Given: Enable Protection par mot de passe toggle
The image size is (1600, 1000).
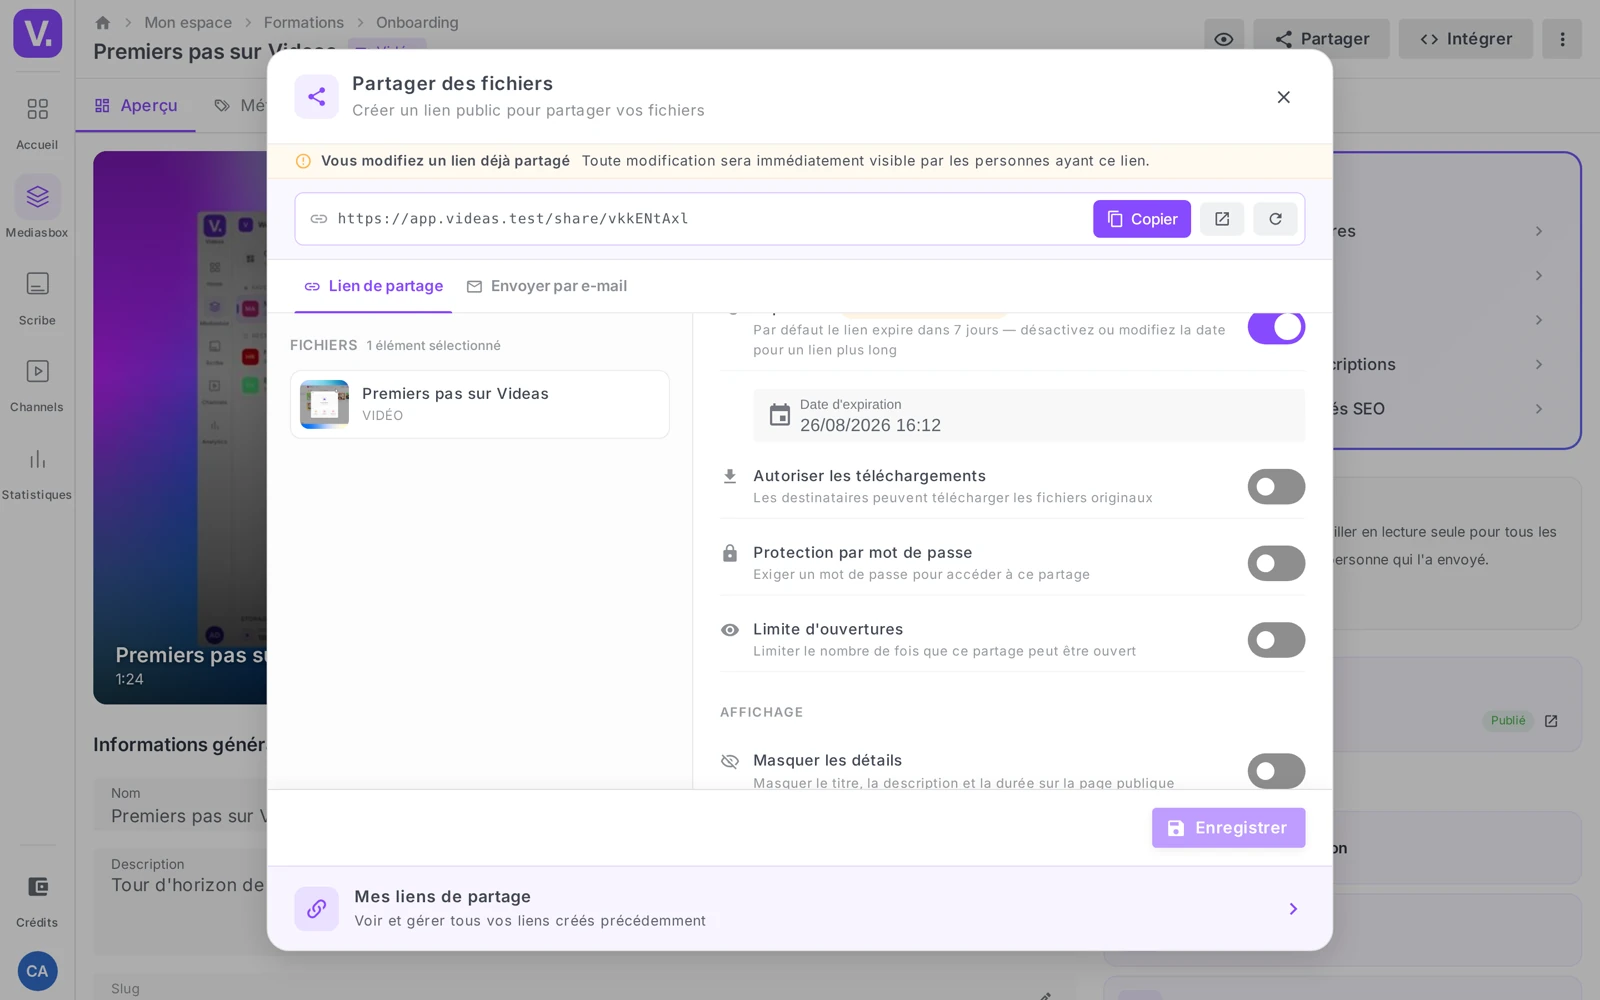Looking at the screenshot, I should pyautogui.click(x=1276, y=563).
